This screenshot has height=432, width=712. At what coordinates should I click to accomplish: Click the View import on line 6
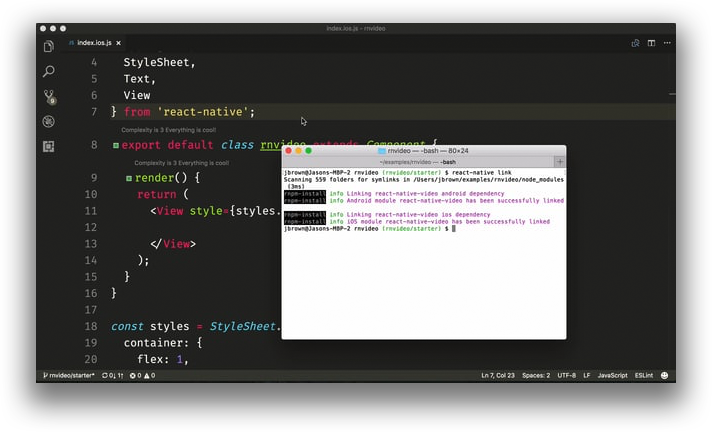137,95
